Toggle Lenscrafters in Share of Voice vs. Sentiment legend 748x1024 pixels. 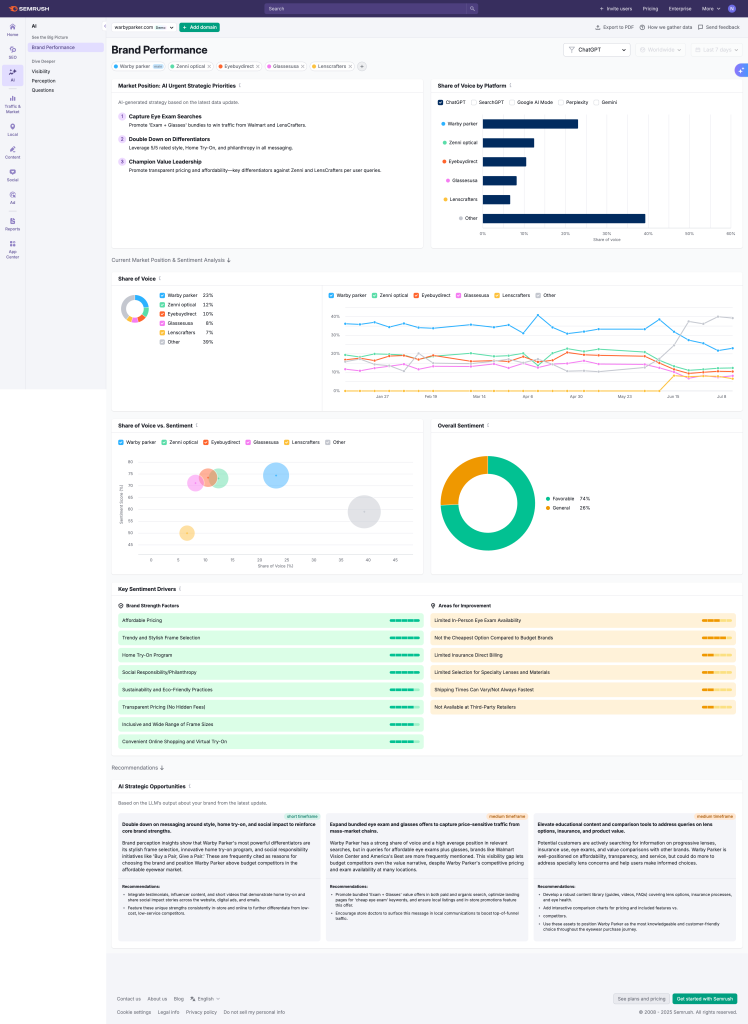tap(287, 442)
